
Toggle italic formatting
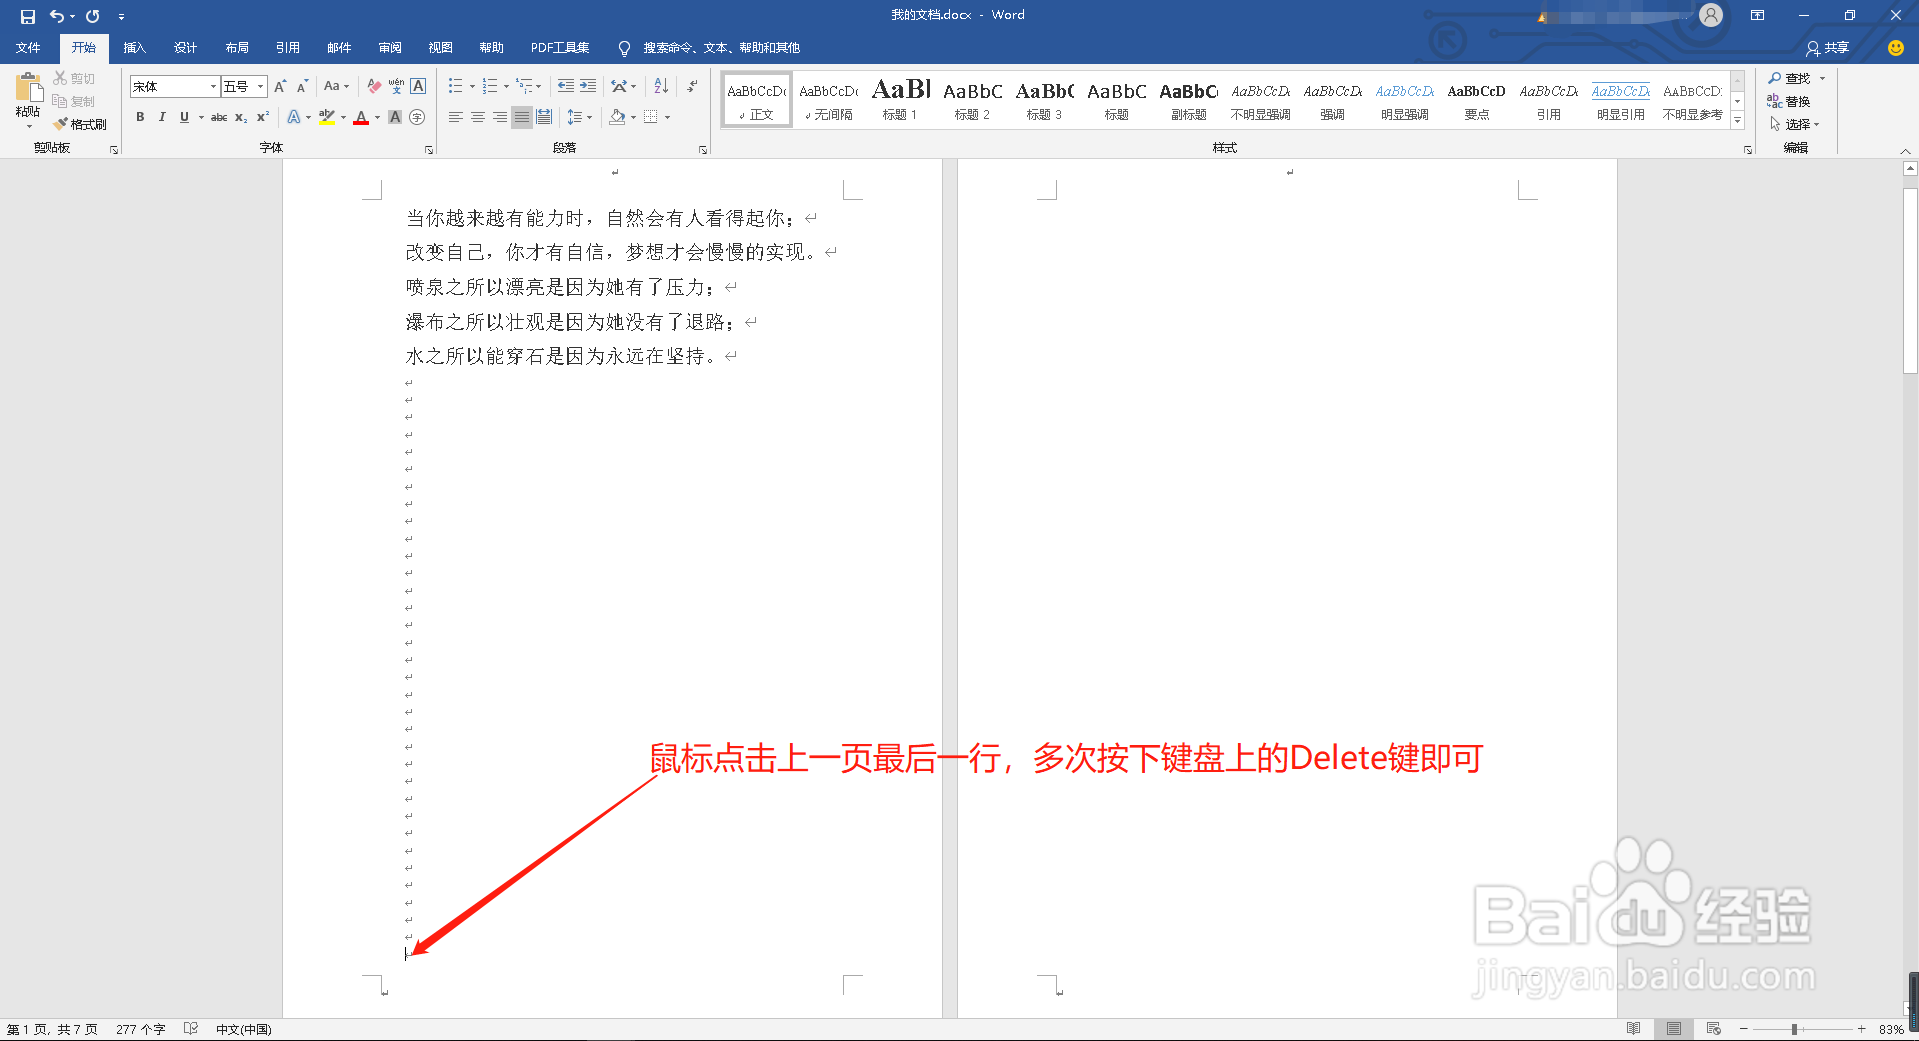[162, 117]
